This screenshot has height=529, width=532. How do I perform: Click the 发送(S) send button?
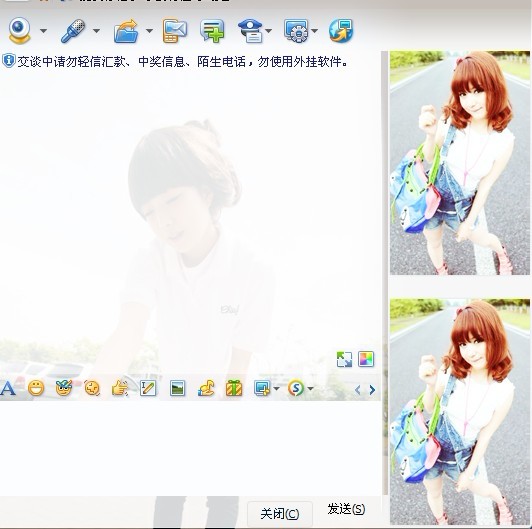(x=346, y=509)
